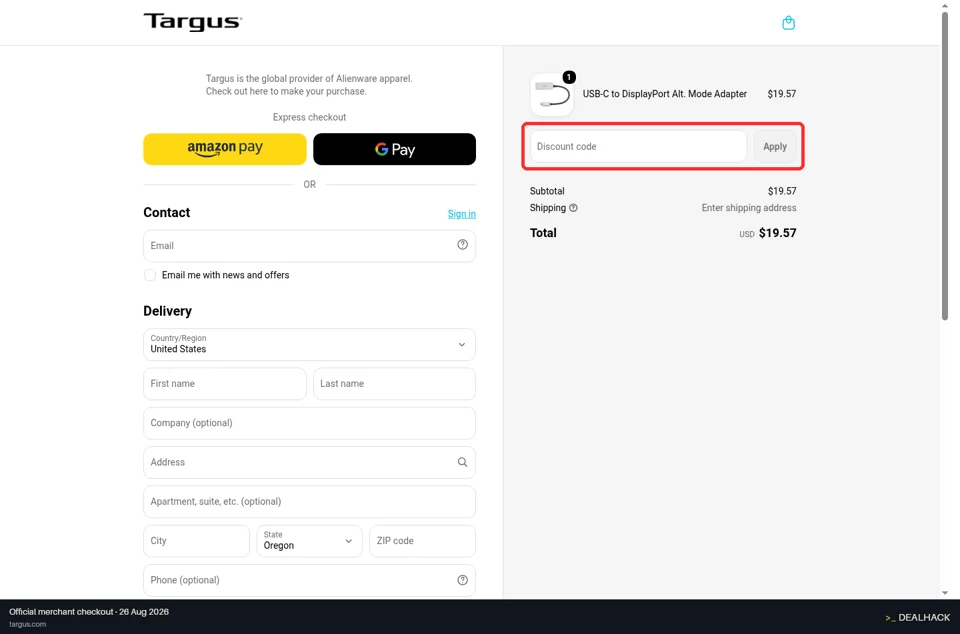Click the USB-C to DisplayPort Alt. Mode Adapter text
The width and height of the screenshot is (960, 634).
coord(665,94)
